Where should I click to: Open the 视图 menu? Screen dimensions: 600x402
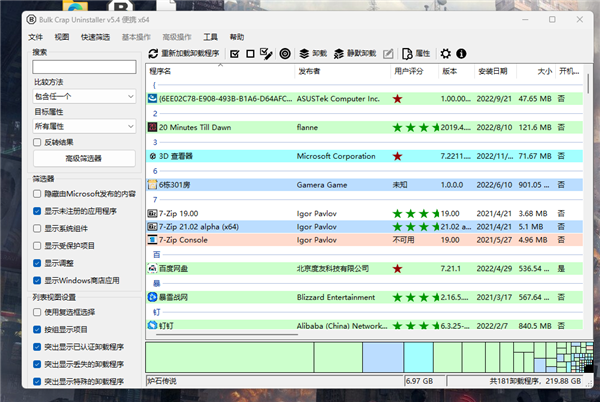click(x=62, y=37)
